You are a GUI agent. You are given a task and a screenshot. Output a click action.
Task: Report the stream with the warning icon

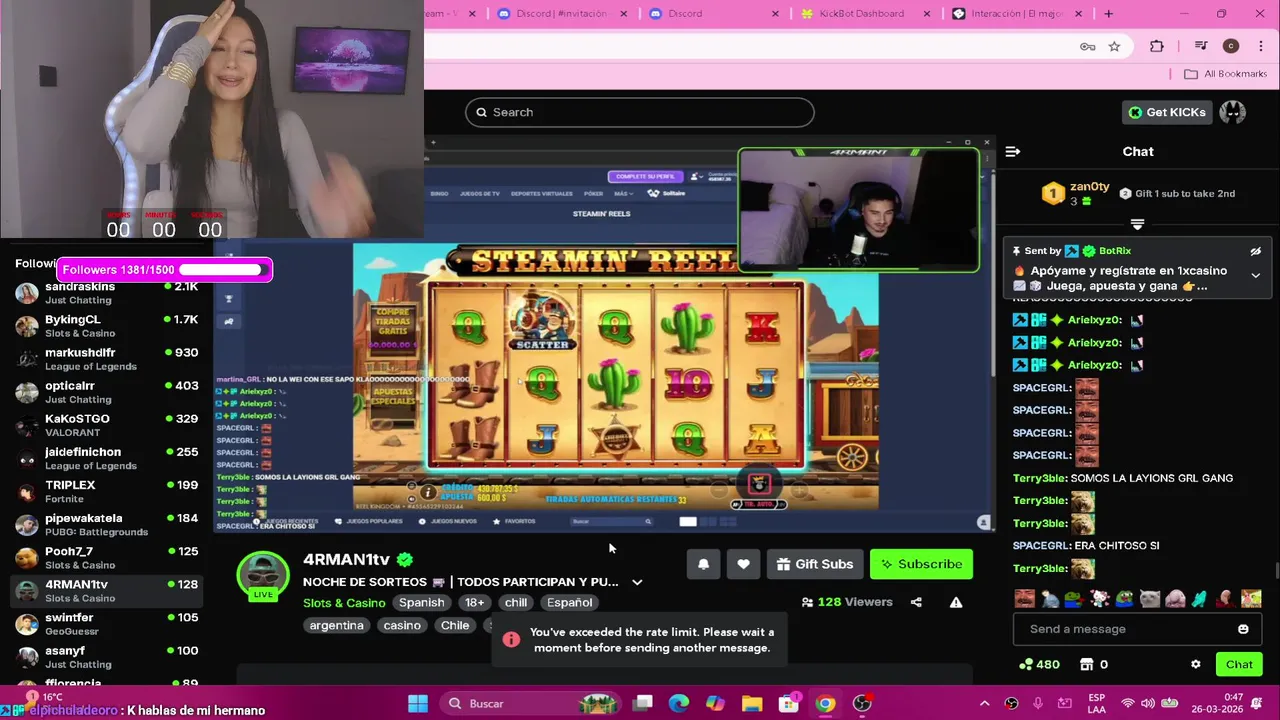(956, 602)
